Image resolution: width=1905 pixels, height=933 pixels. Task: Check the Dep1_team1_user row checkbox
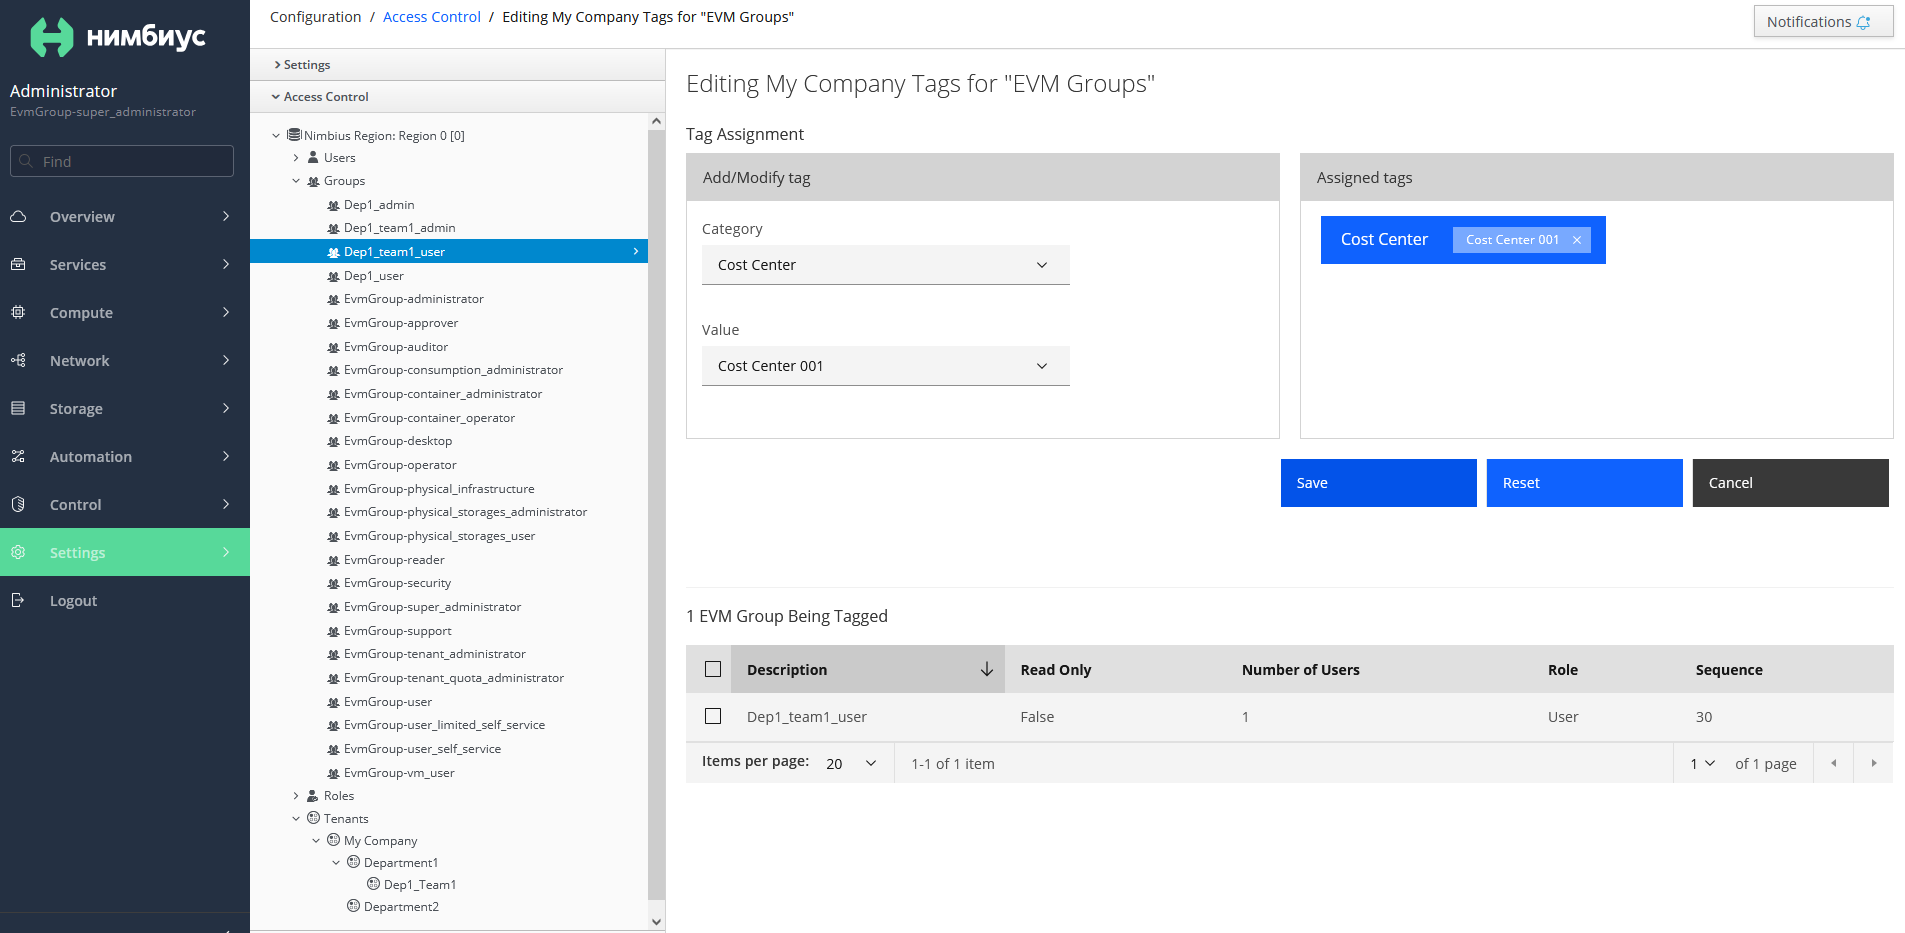713,716
